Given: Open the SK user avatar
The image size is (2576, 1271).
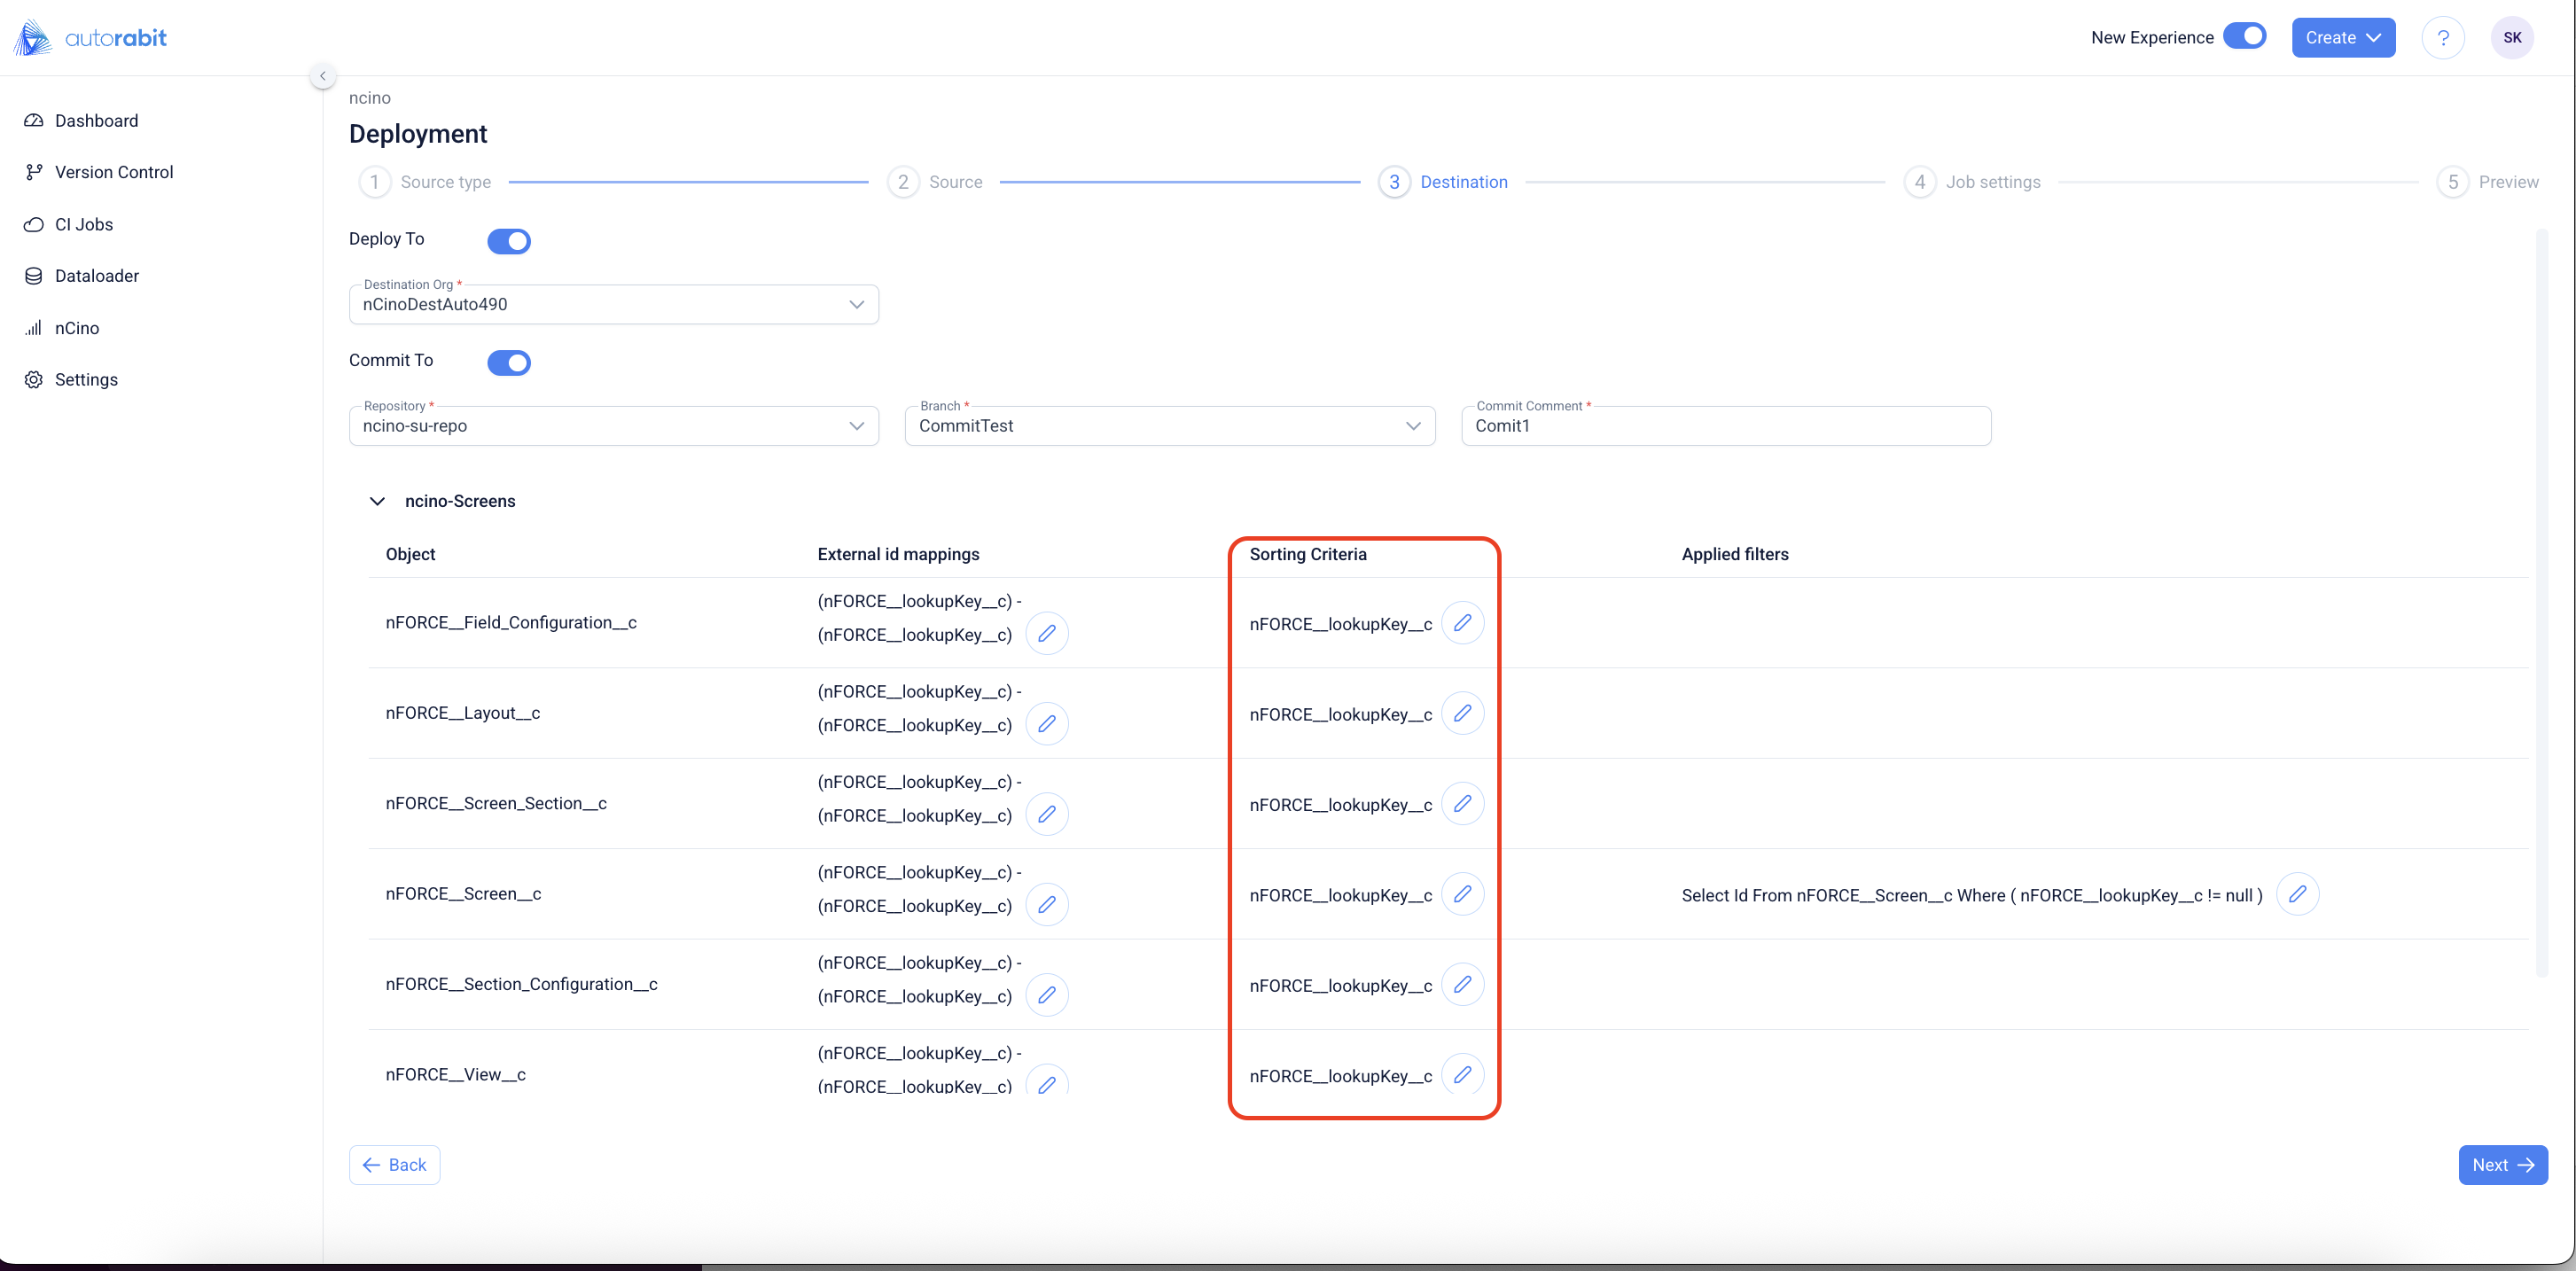Looking at the screenshot, I should [2512, 38].
